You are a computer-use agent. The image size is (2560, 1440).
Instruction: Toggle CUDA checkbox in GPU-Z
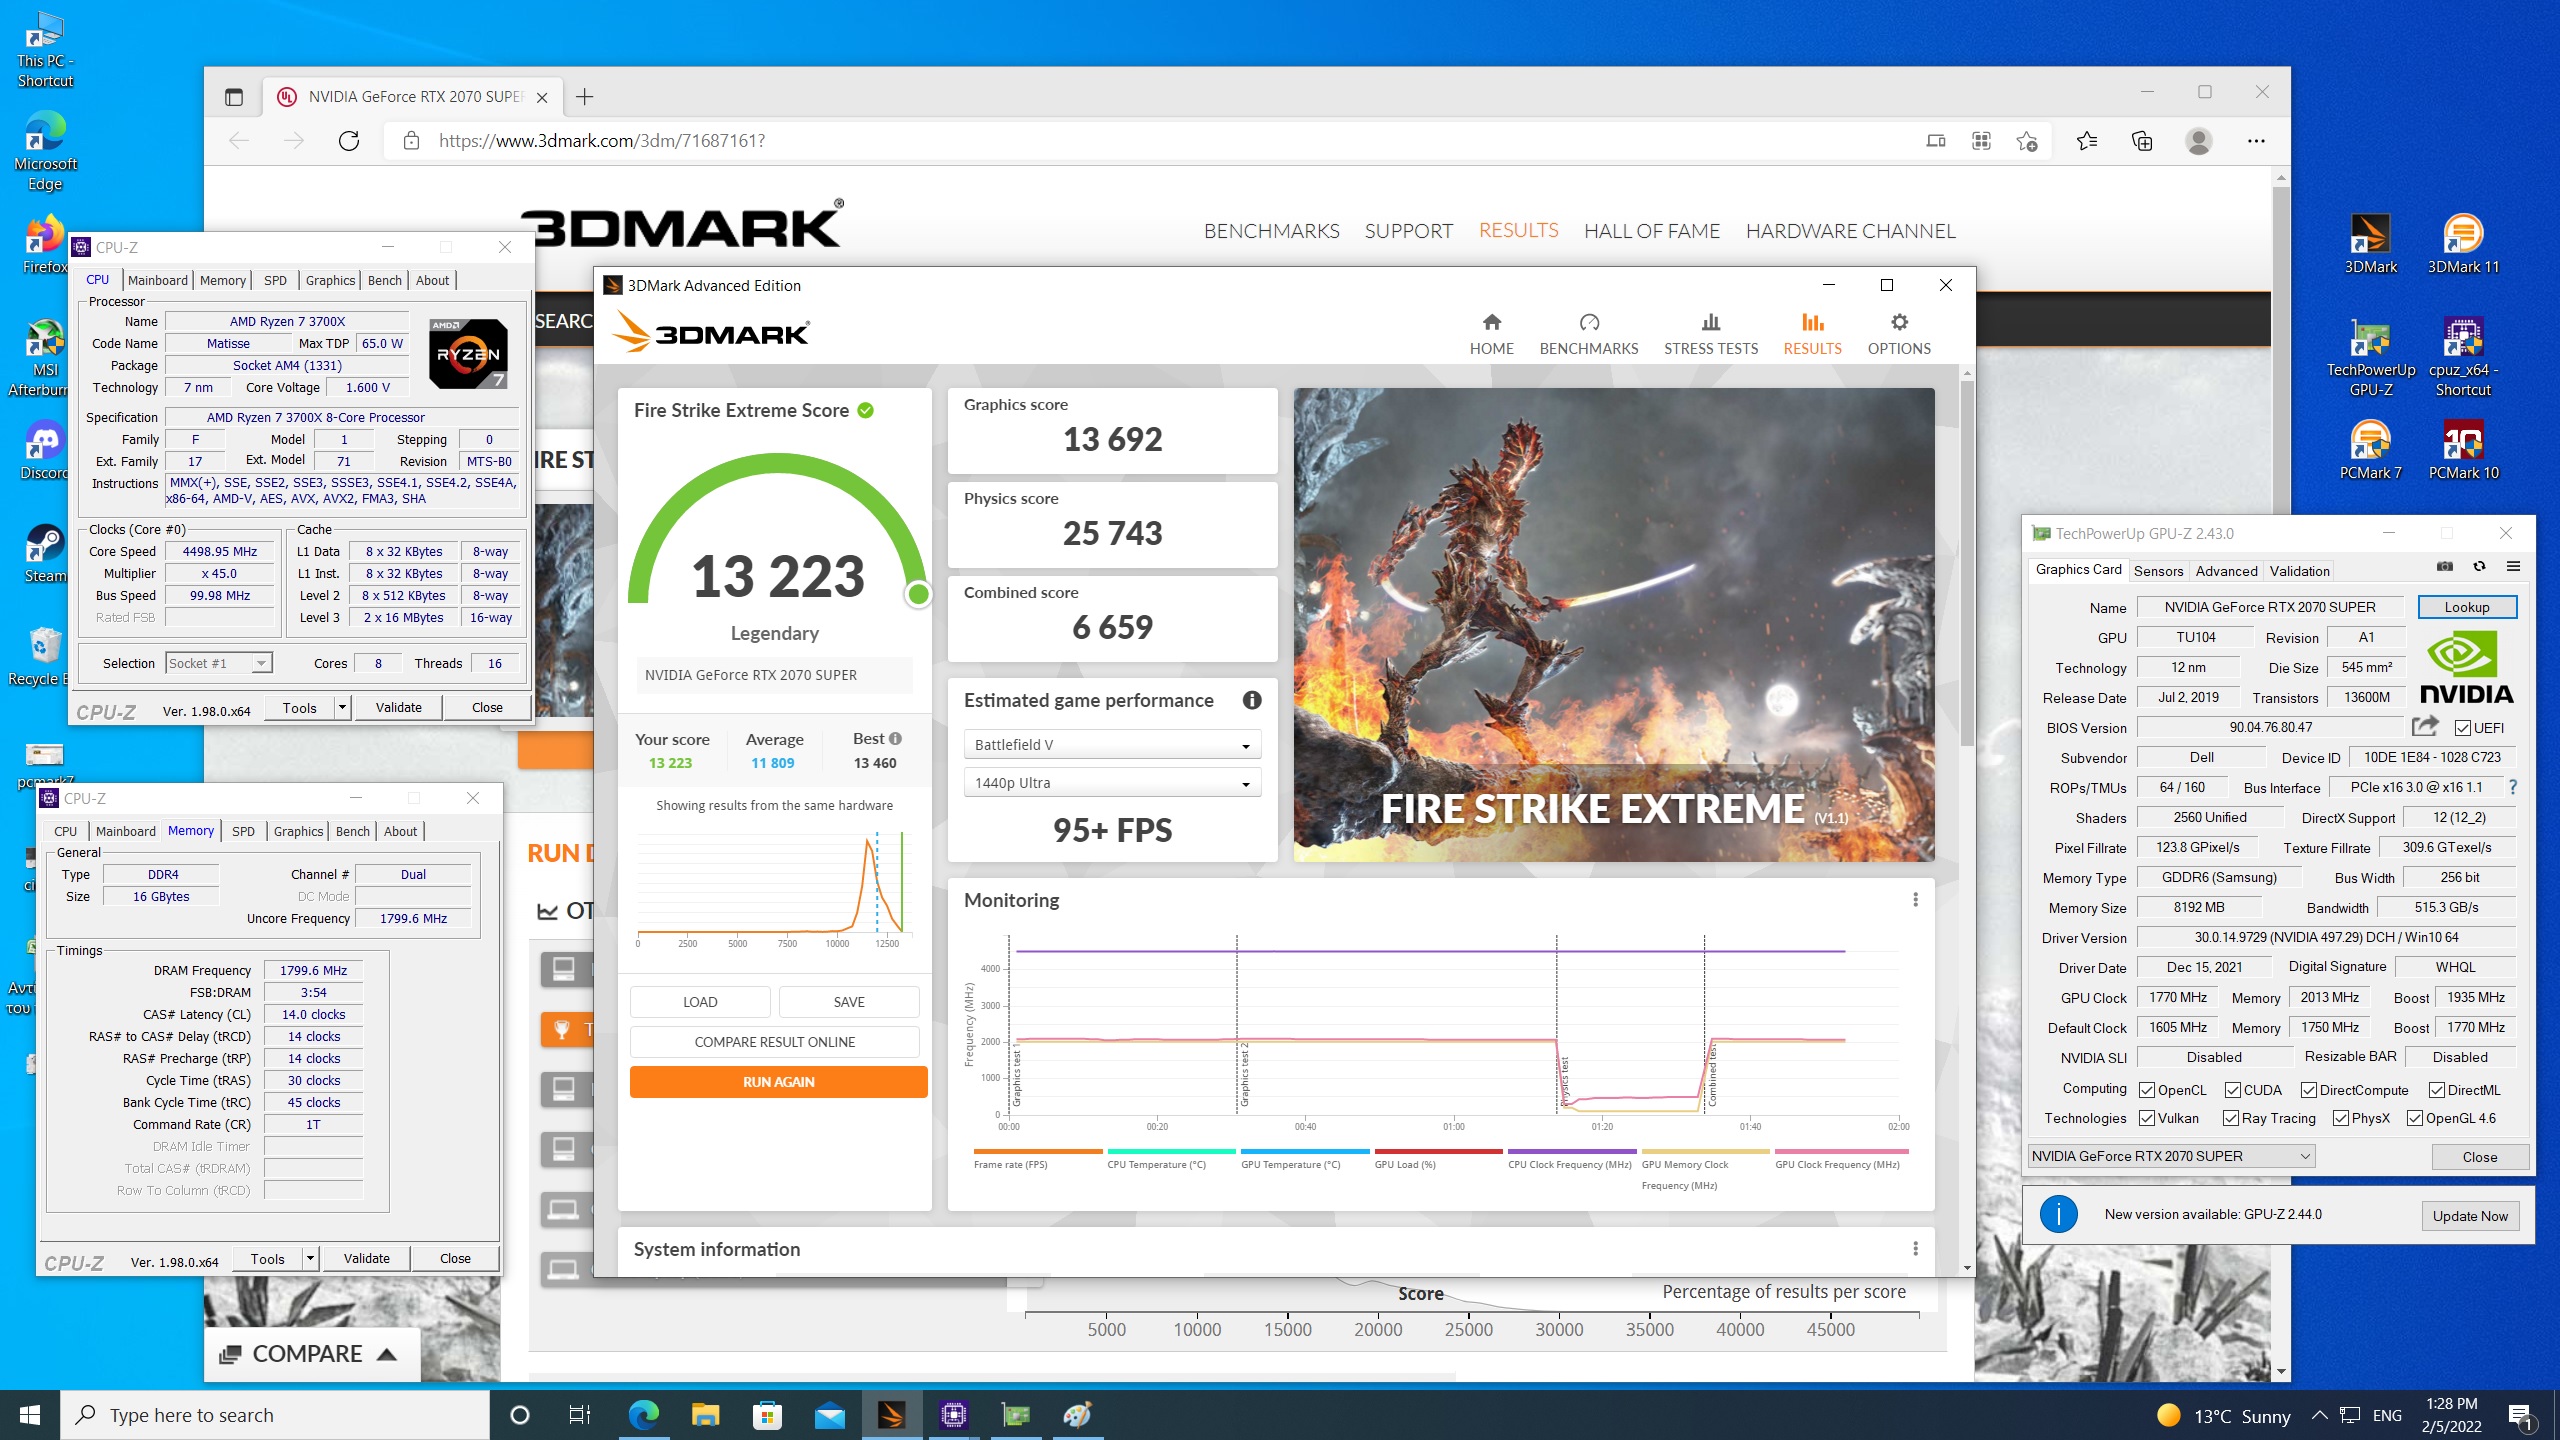(2233, 1090)
